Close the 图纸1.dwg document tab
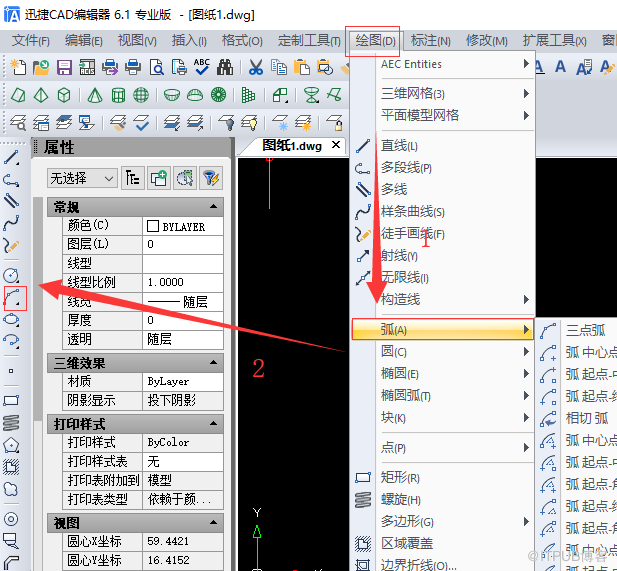Screen dimensions: 617x571 pos(336,145)
